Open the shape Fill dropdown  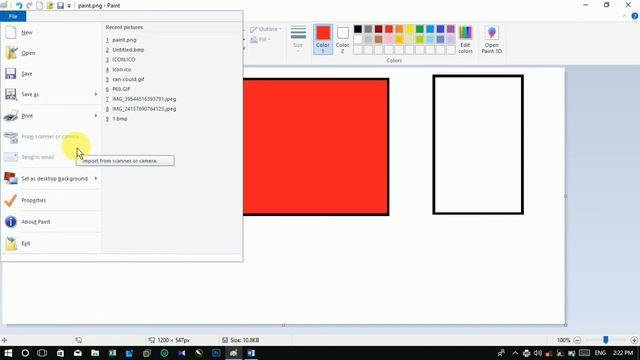tap(260, 40)
